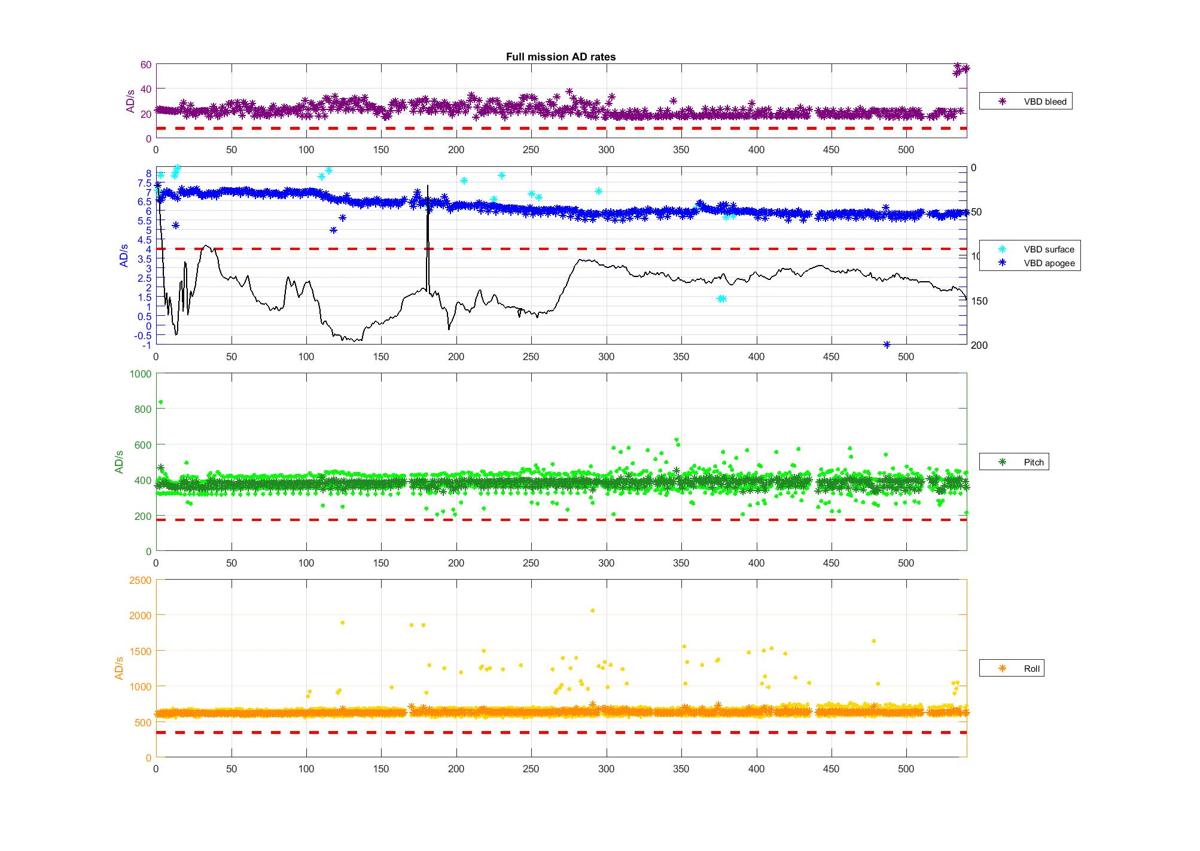Click the green Pitch outlier point above 800
The height and width of the screenshot is (851, 1200).
coord(161,403)
